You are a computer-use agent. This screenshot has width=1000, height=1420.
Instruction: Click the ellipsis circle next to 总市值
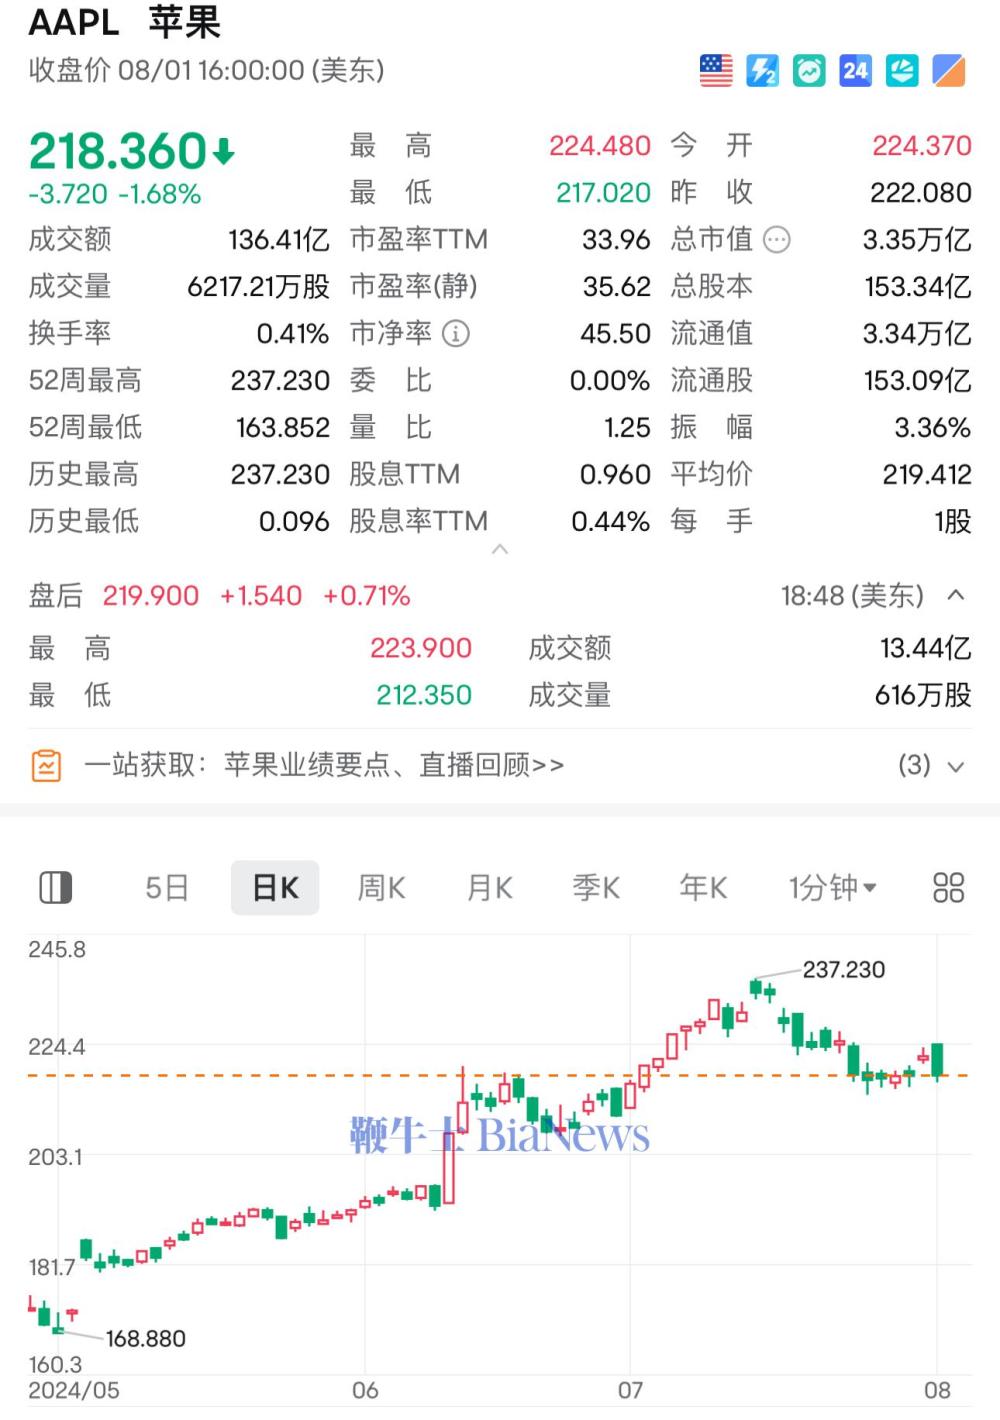pos(775,239)
